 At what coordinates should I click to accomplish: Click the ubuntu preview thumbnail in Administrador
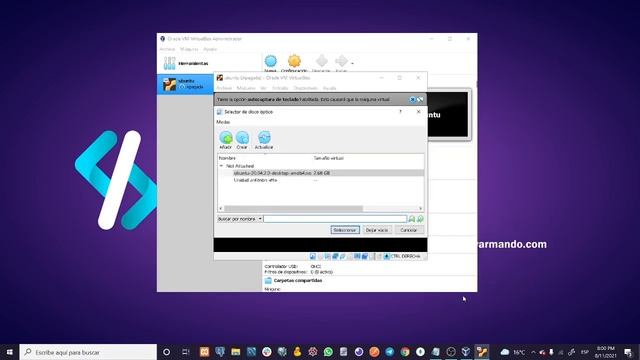pyautogui.click(x=448, y=114)
